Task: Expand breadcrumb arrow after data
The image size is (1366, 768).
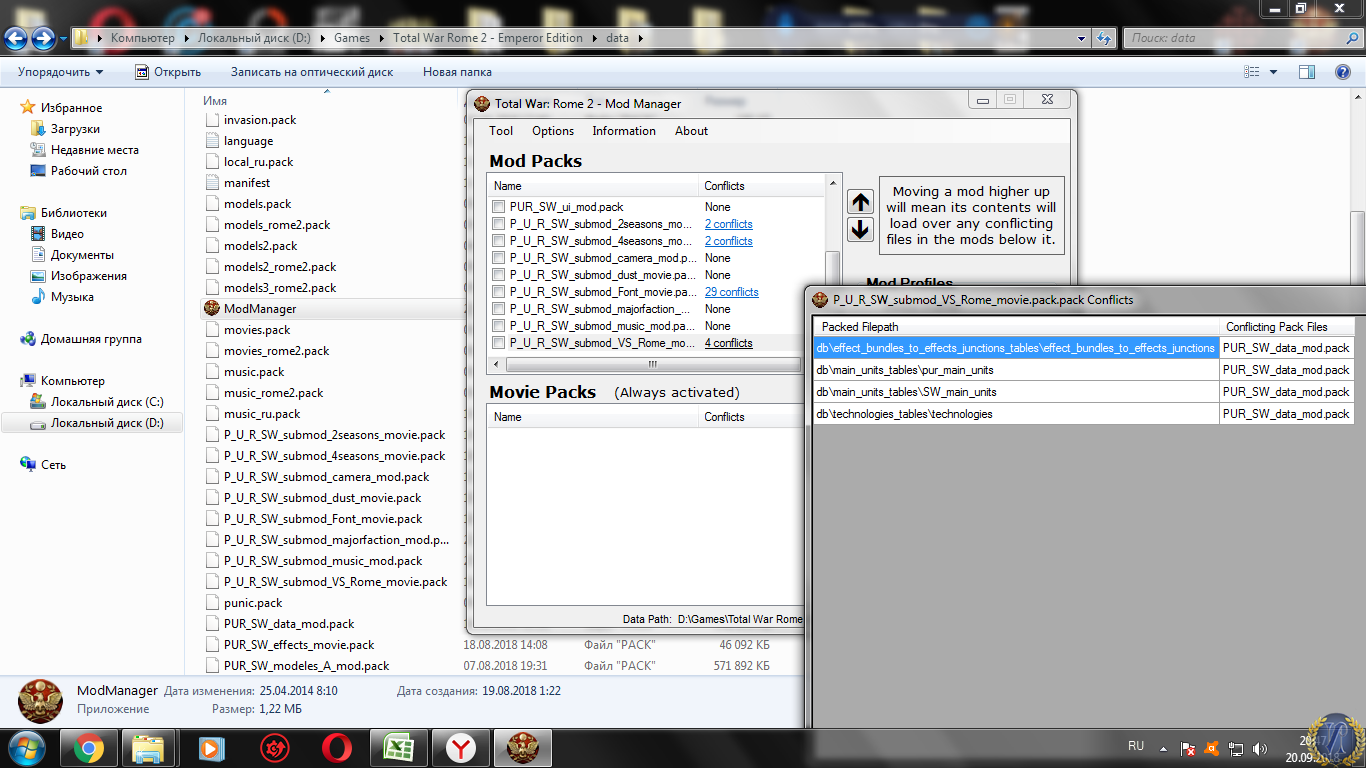Action: (640, 38)
